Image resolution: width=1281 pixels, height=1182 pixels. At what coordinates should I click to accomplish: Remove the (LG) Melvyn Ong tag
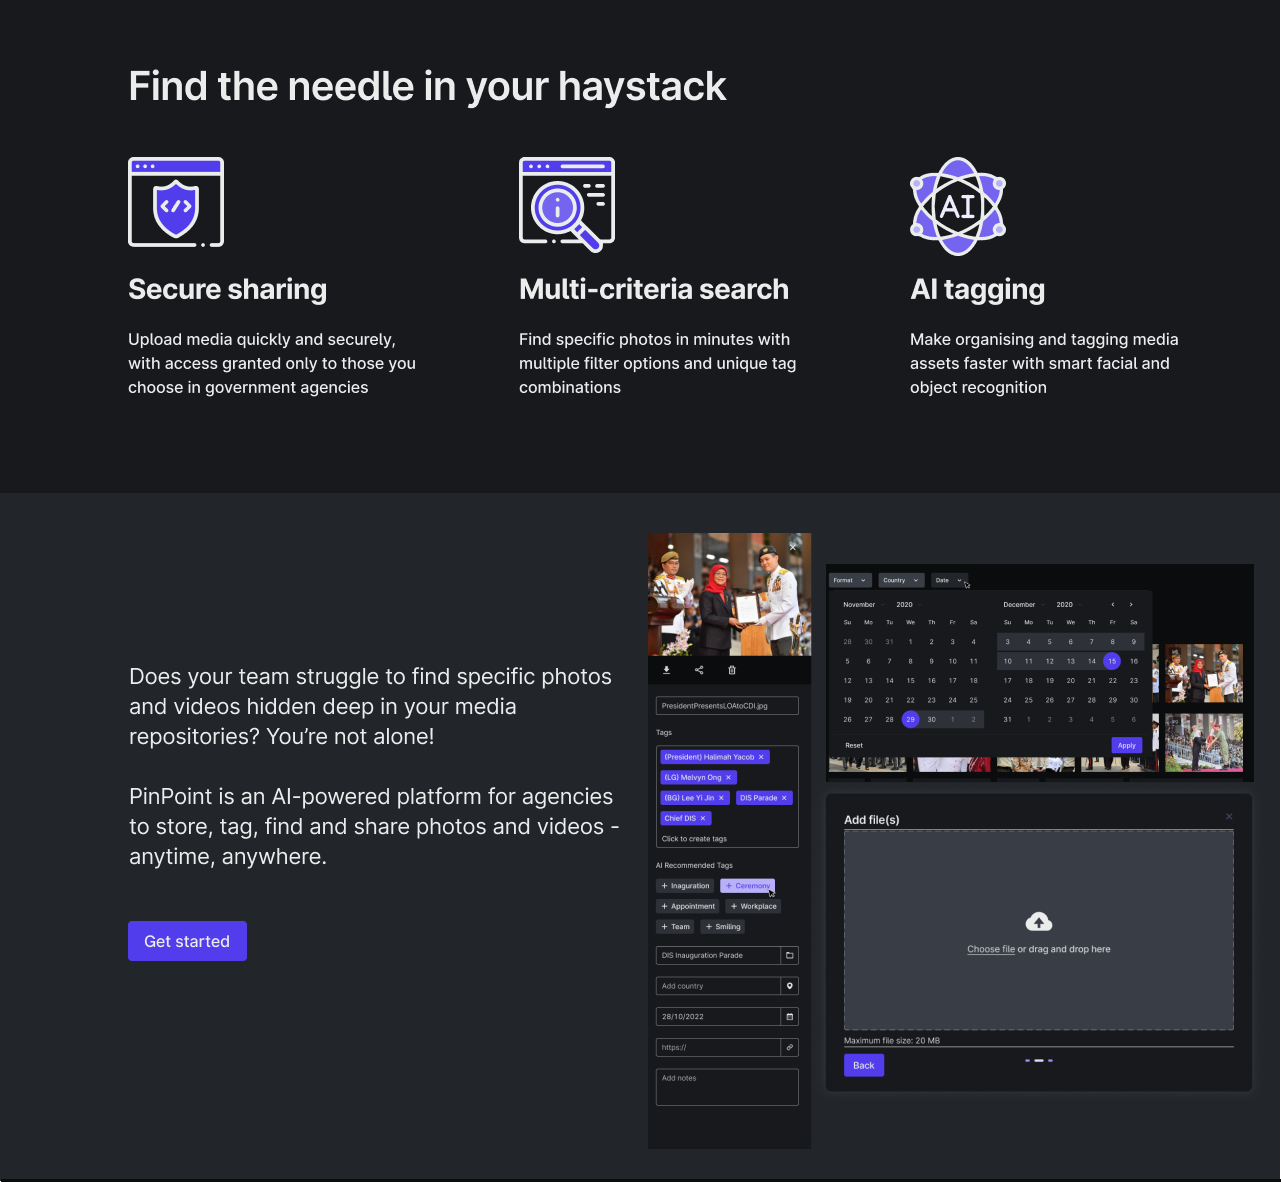pos(728,777)
